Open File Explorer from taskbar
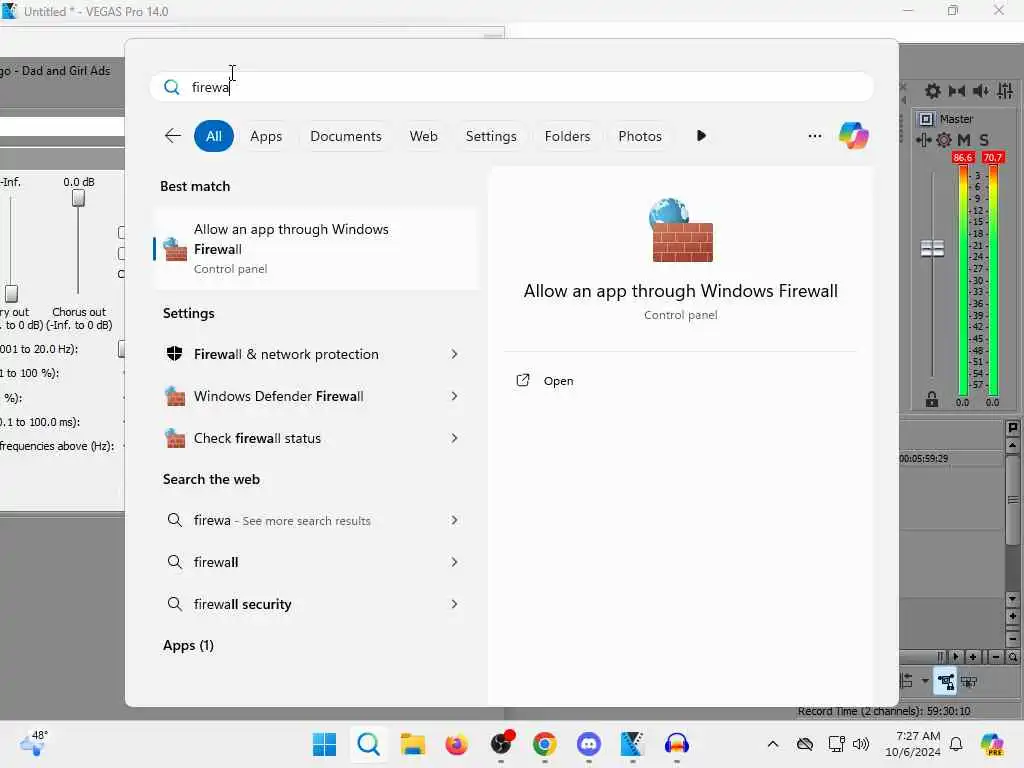 (x=413, y=744)
